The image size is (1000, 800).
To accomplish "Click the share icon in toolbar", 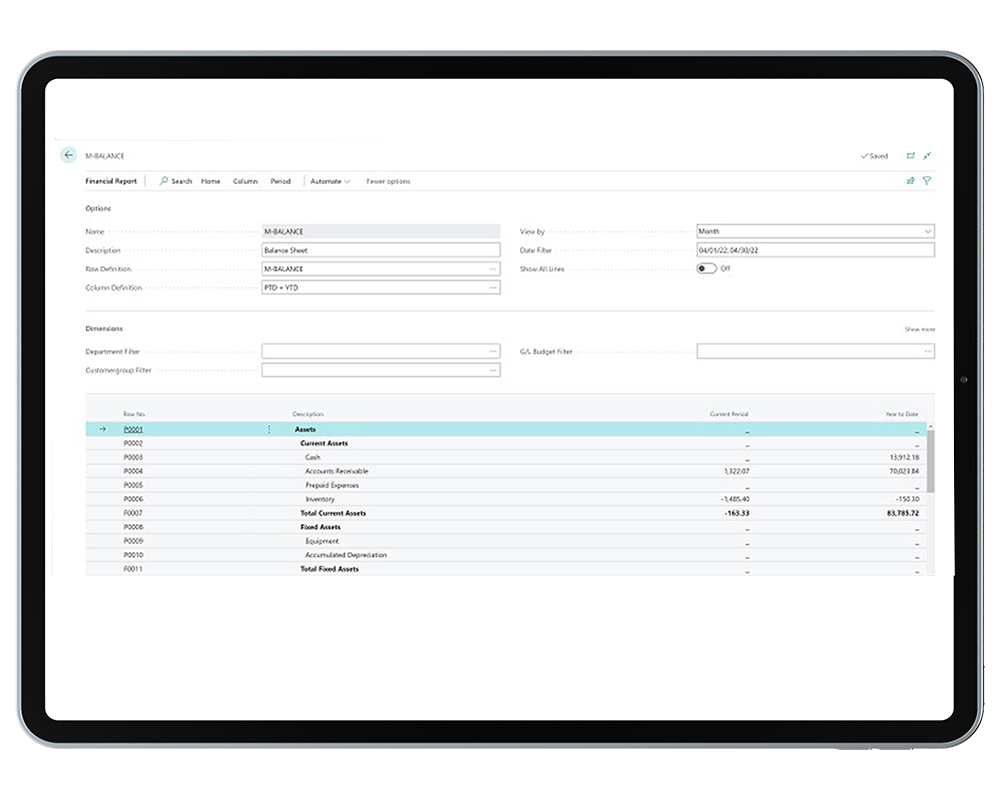I will point(910,181).
